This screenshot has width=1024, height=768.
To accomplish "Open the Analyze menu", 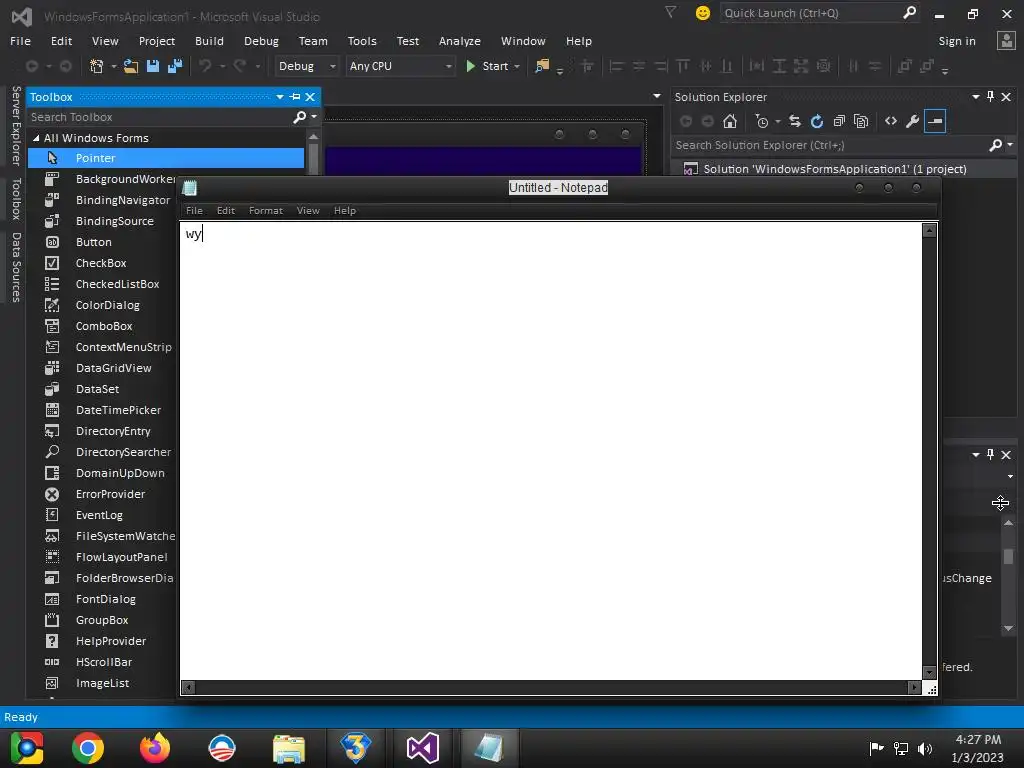I will tap(460, 41).
